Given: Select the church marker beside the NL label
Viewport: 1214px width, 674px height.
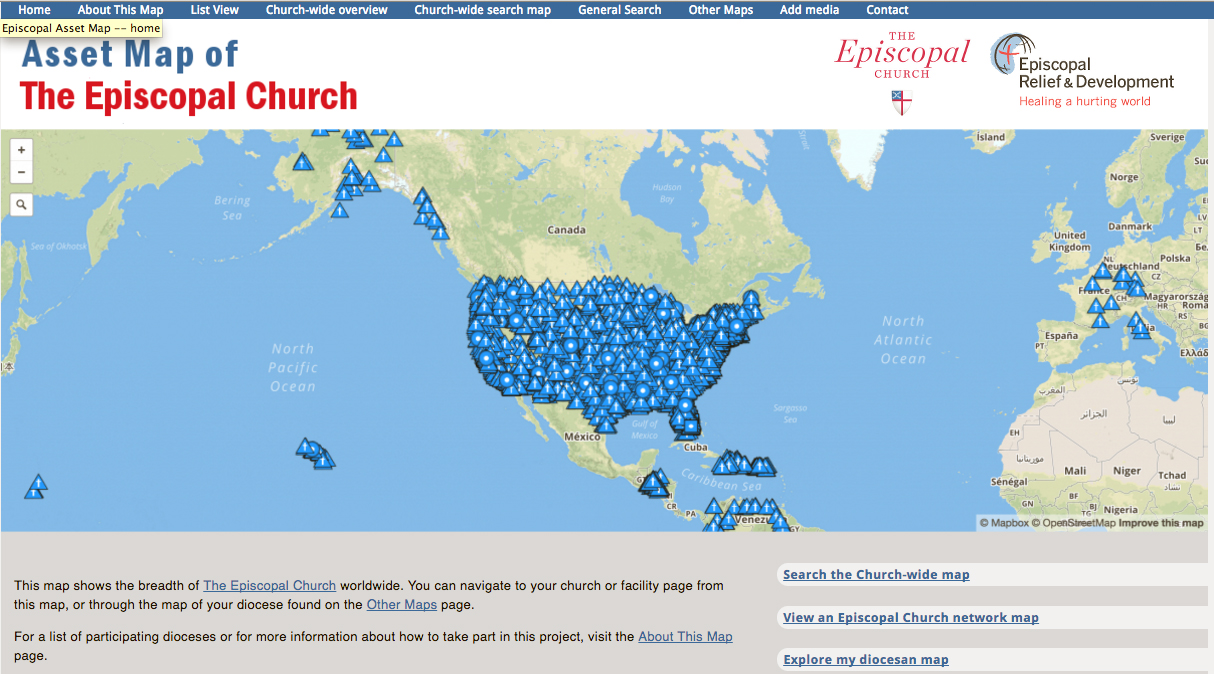Looking at the screenshot, I should coord(1102,270).
